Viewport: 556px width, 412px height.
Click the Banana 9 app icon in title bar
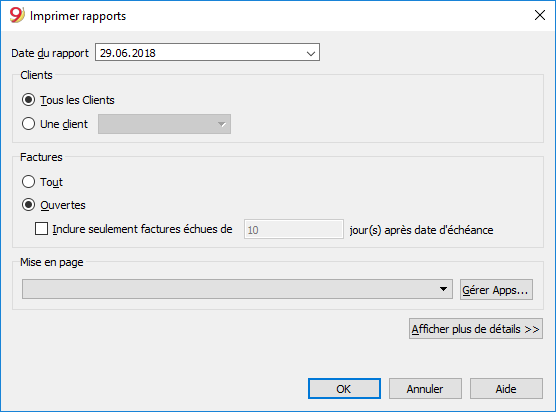point(17,15)
